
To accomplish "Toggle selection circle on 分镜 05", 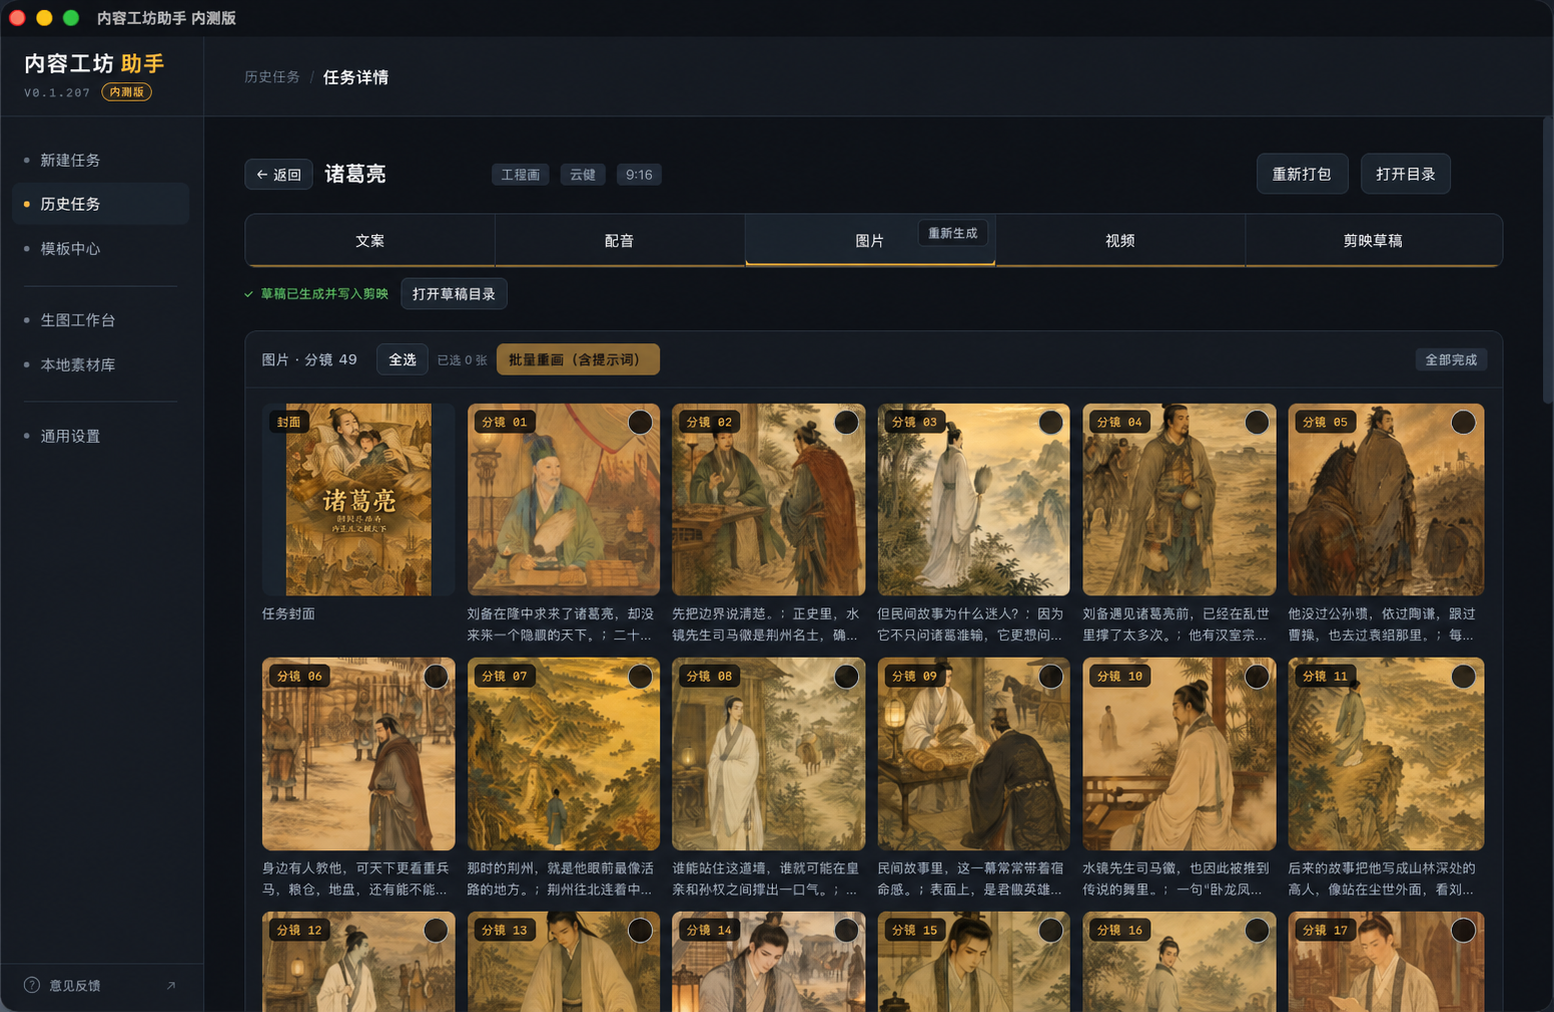I will click(1463, 422).
